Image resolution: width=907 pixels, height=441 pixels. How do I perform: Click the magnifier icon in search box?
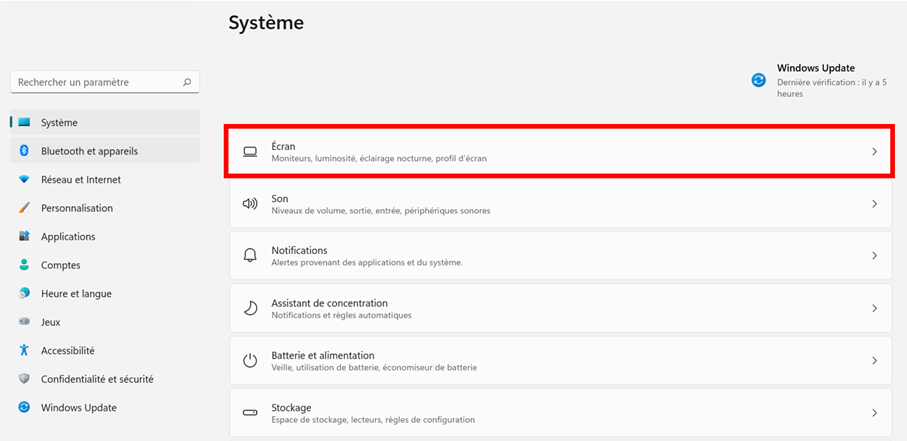187,82
